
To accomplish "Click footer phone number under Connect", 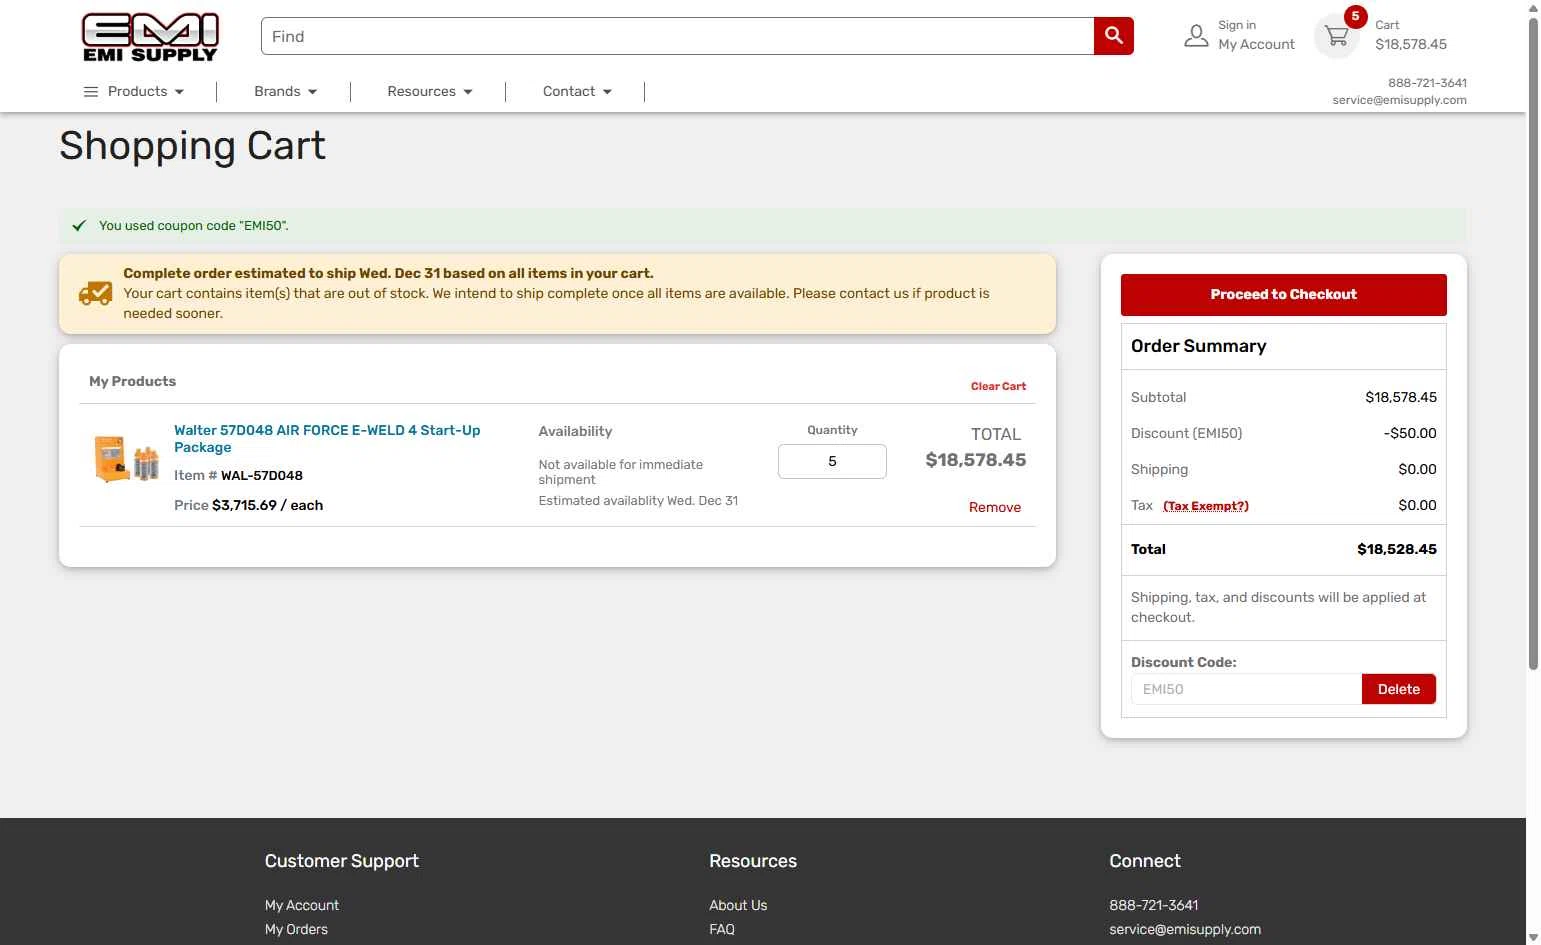I will click(x=1154, y=905).
